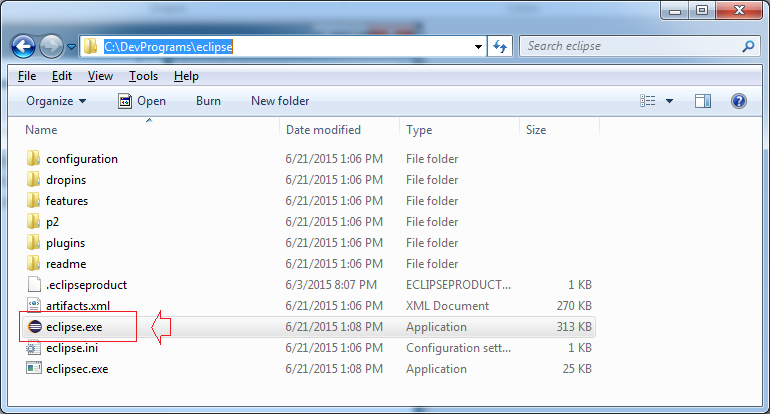Click the folder icon in address bar
This screenshot has width=770, height=414.
tap(90, 47)
